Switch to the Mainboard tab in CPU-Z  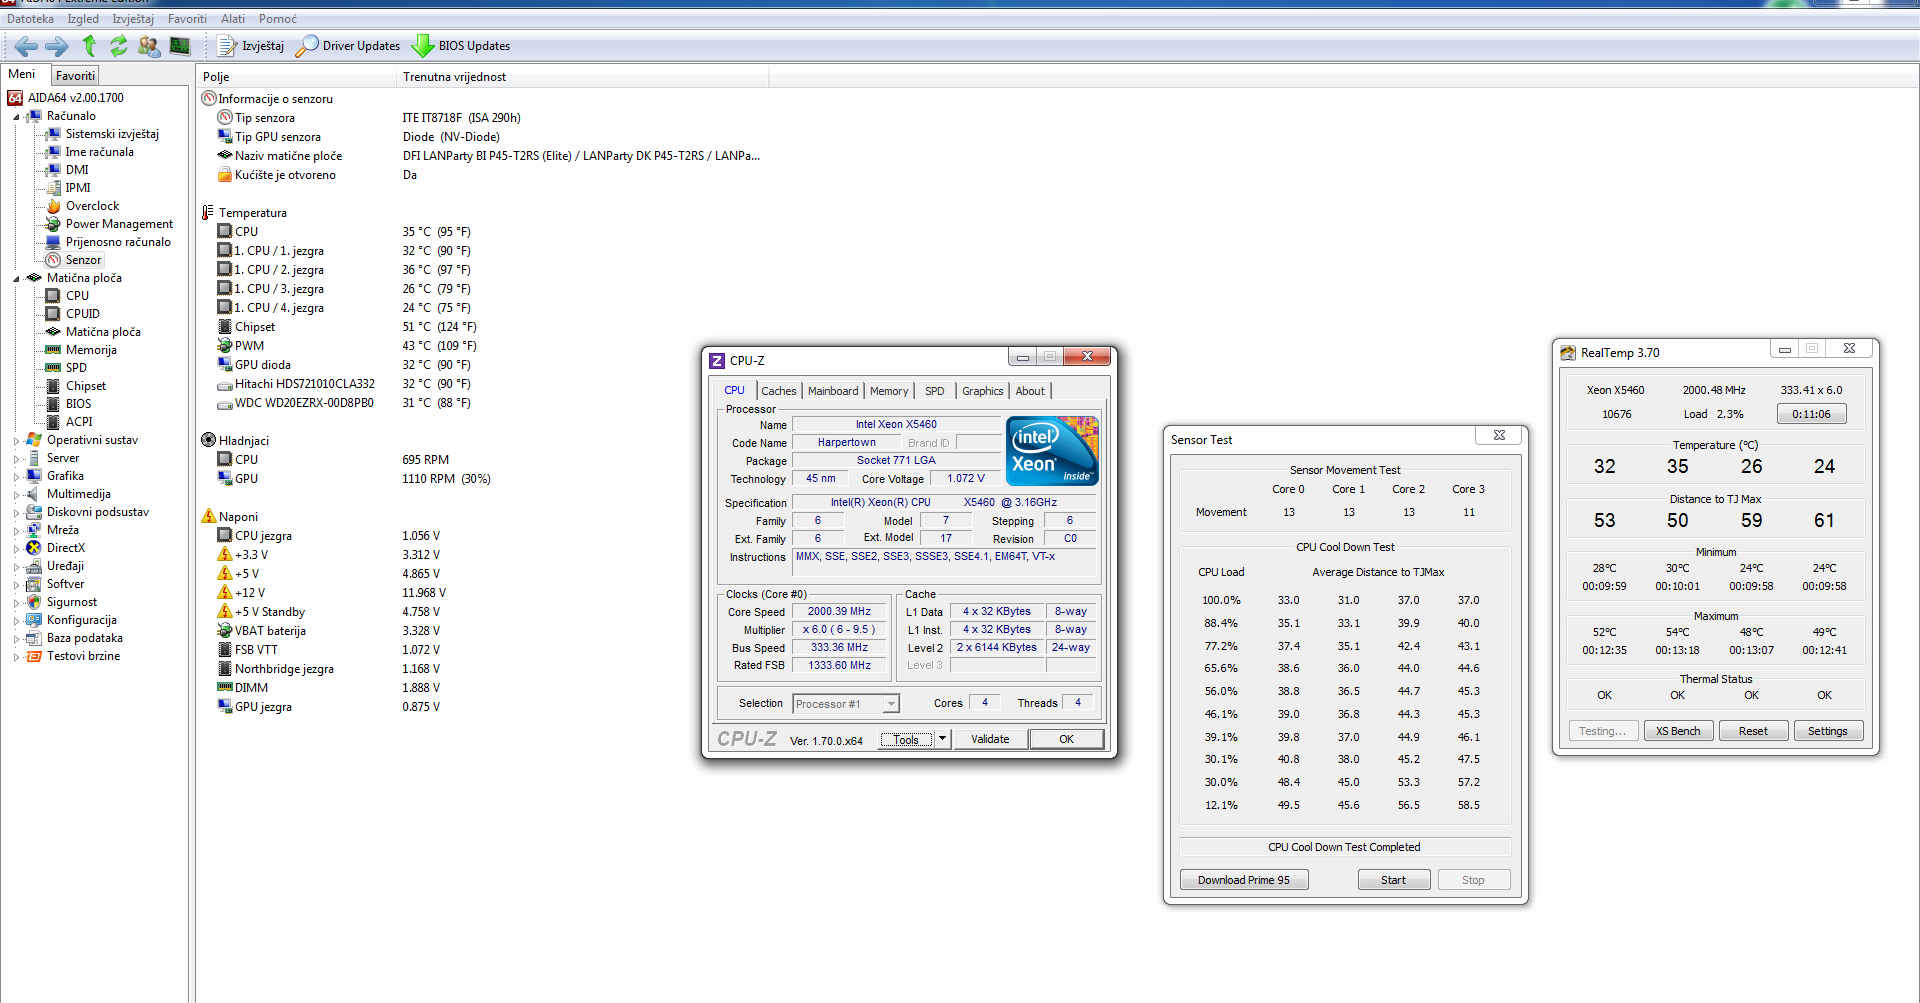832,391
